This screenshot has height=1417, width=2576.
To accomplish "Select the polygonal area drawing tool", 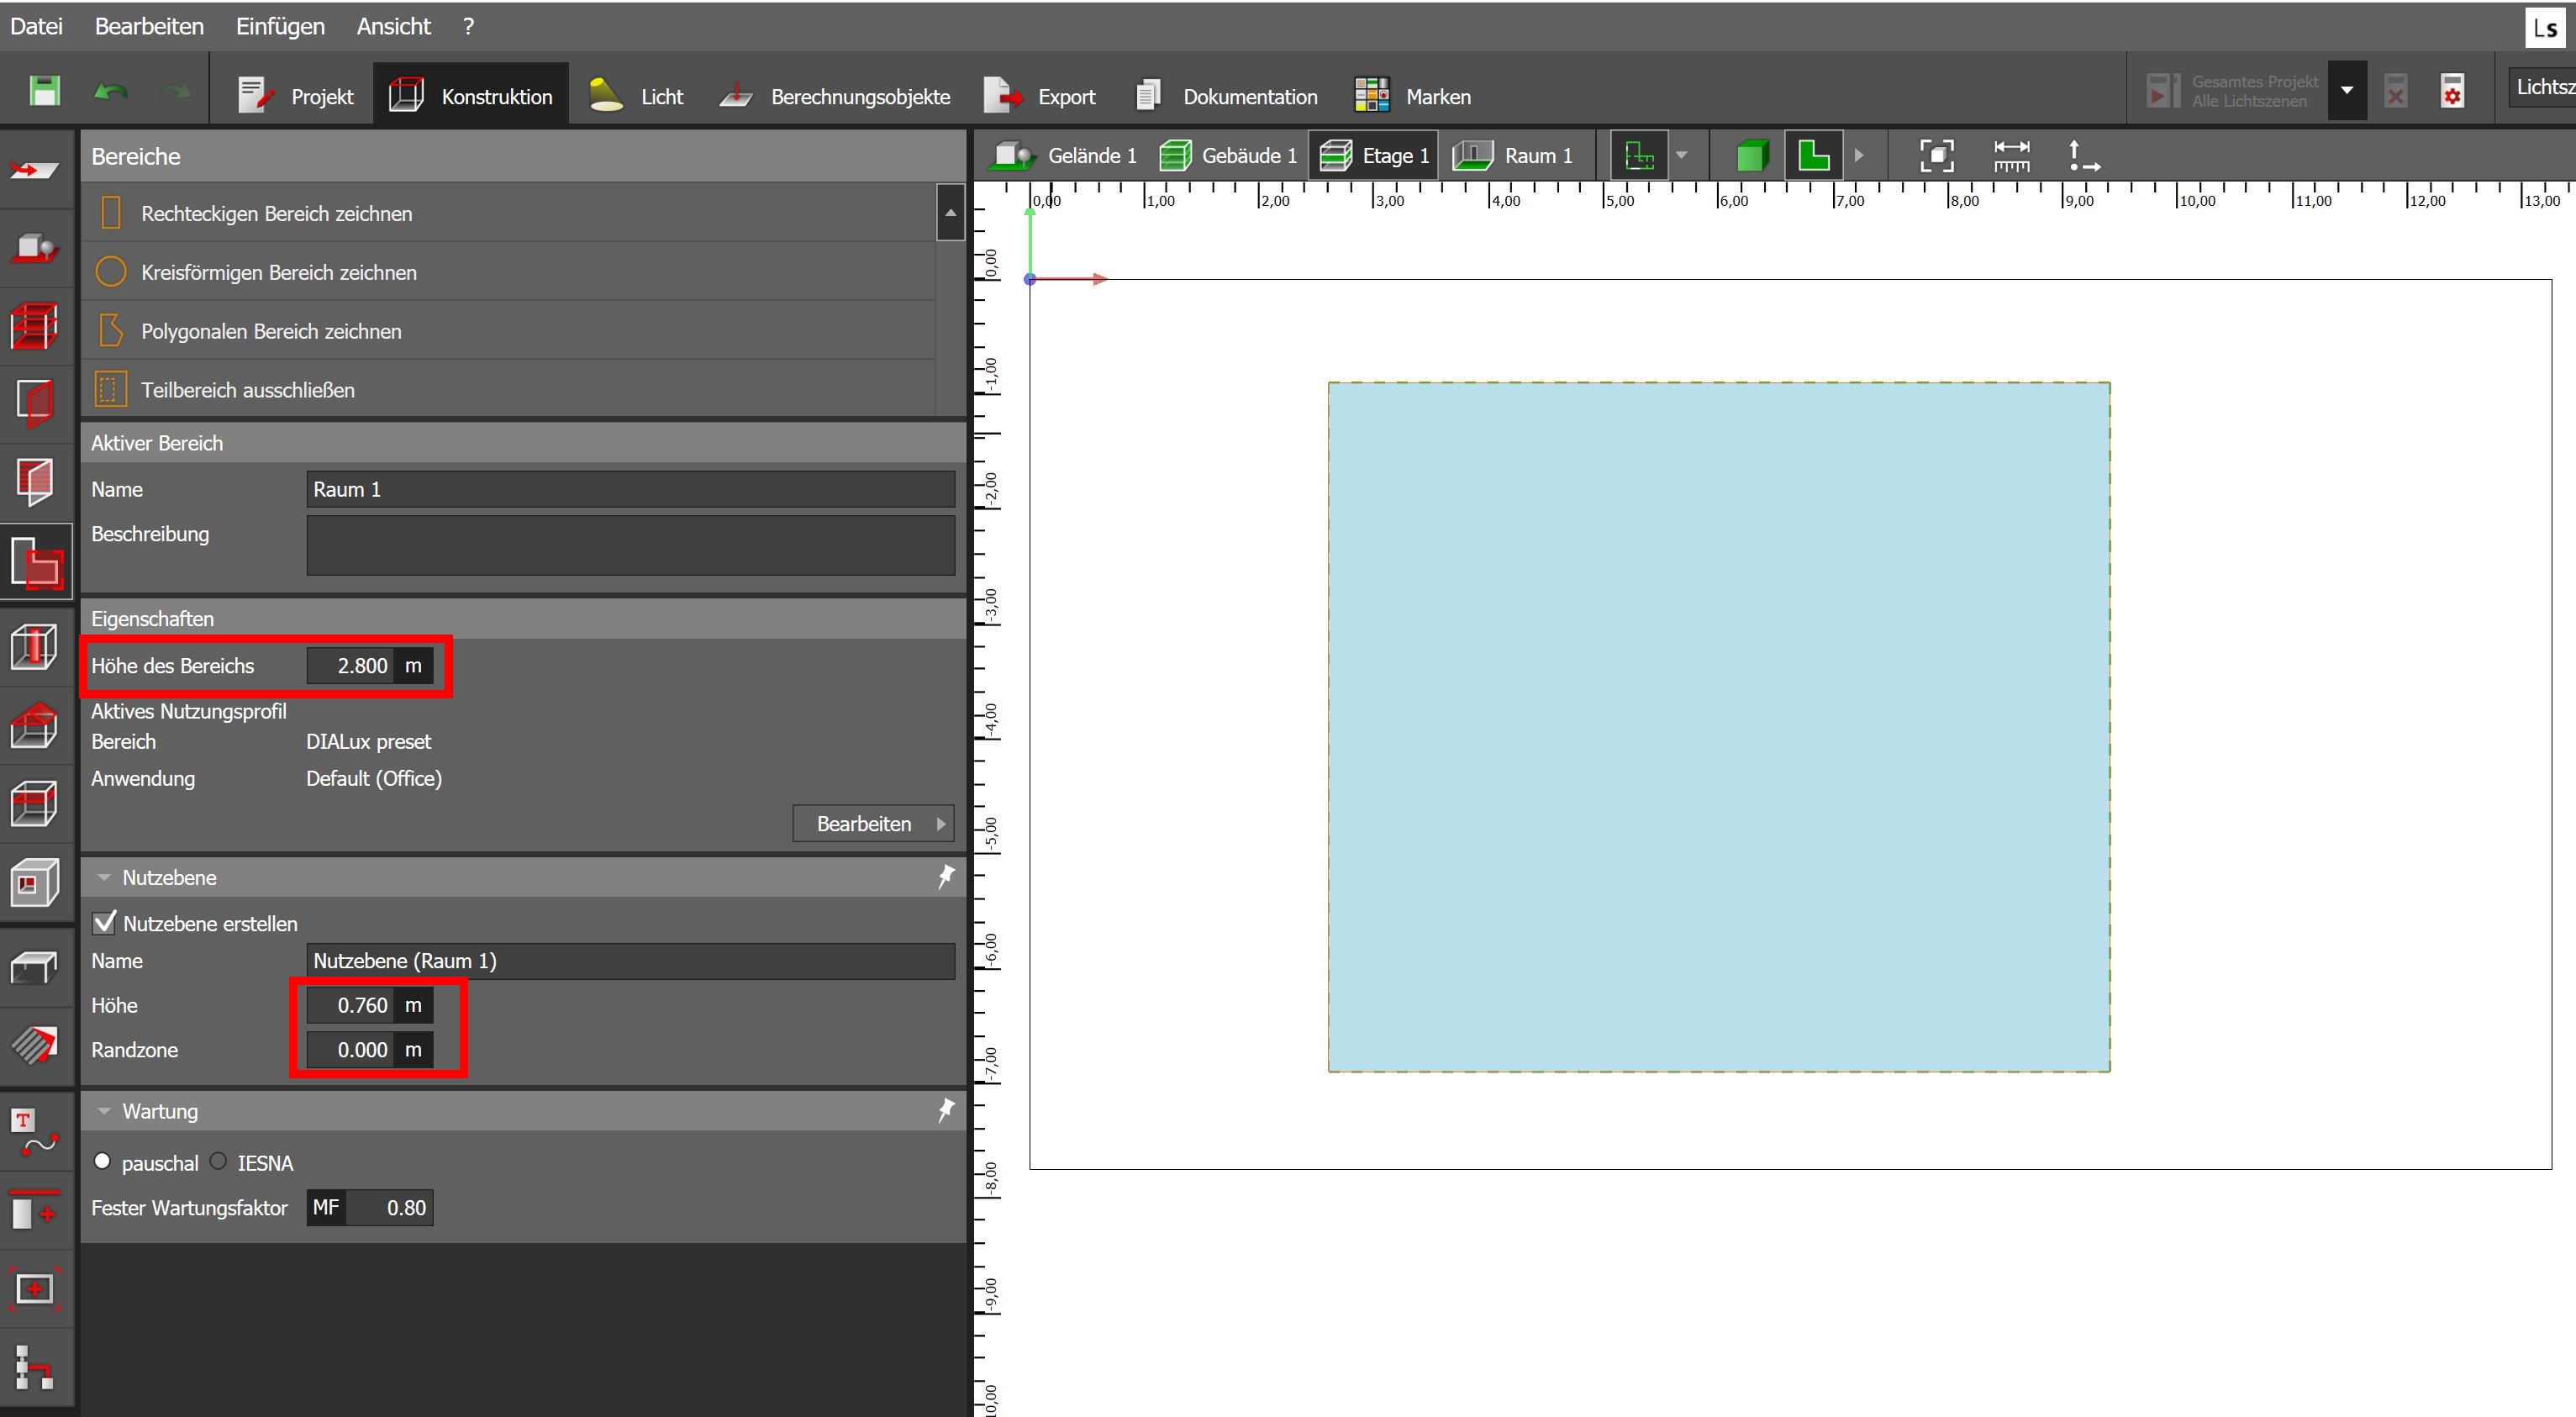I will pos(270,331).
